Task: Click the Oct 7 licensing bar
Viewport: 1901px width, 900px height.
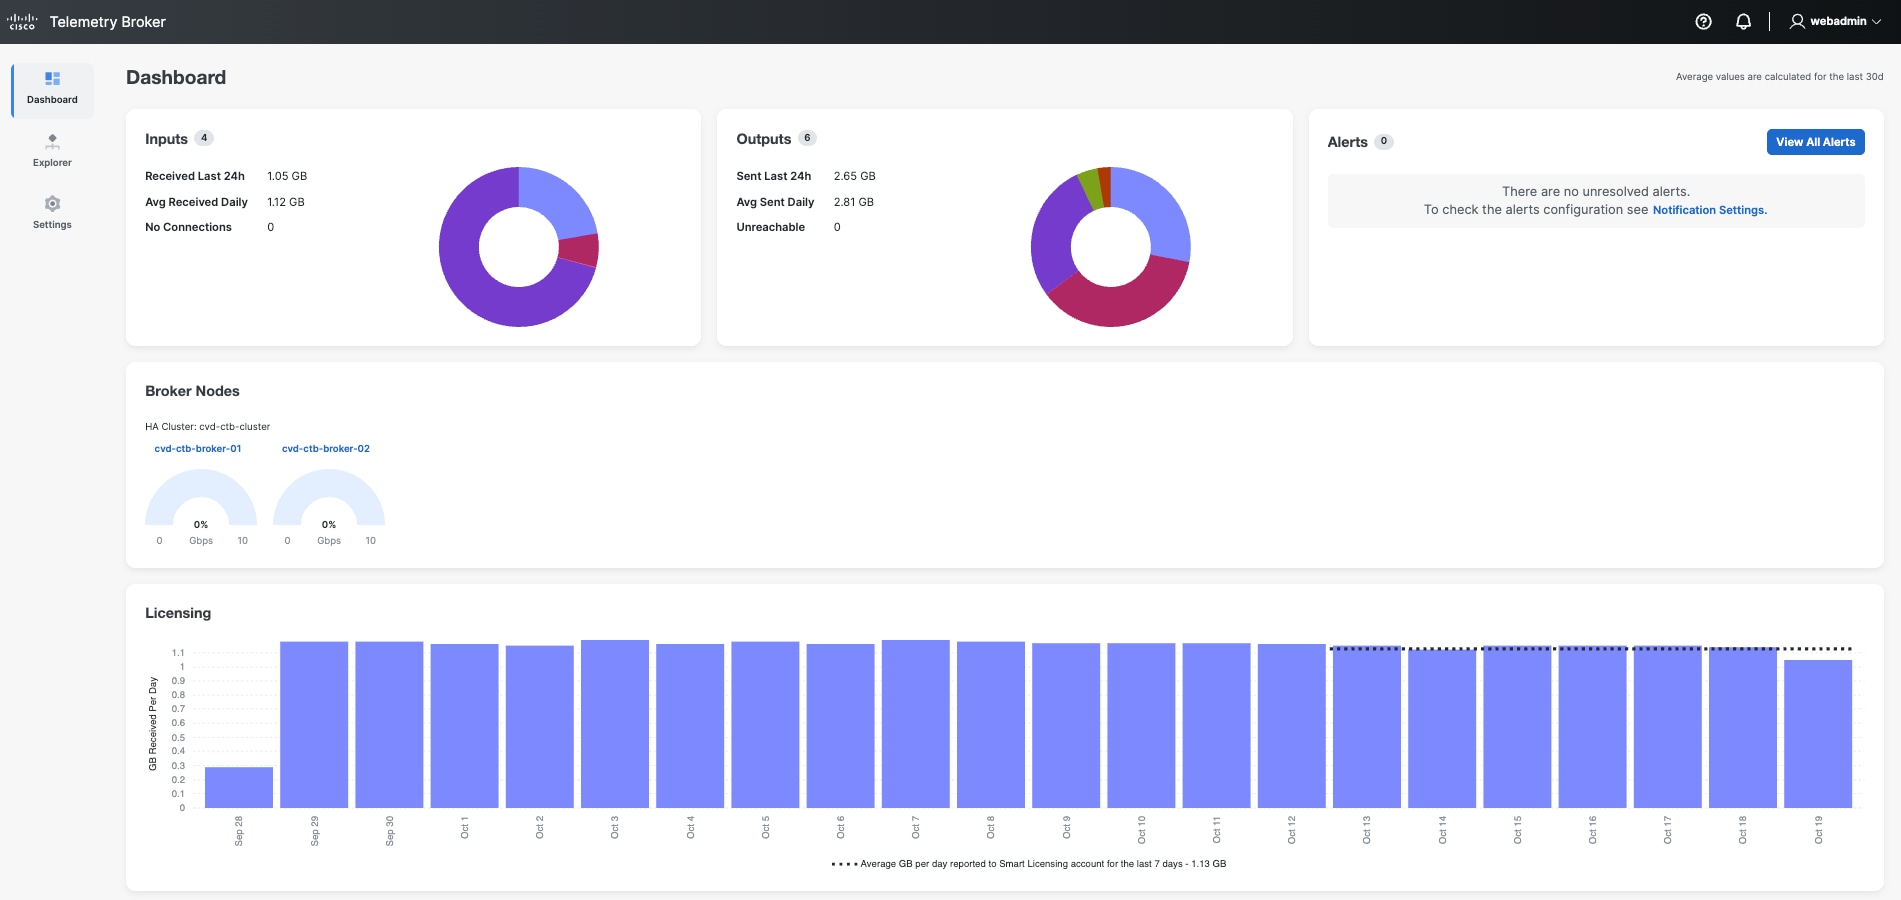Action: (916, 724)
